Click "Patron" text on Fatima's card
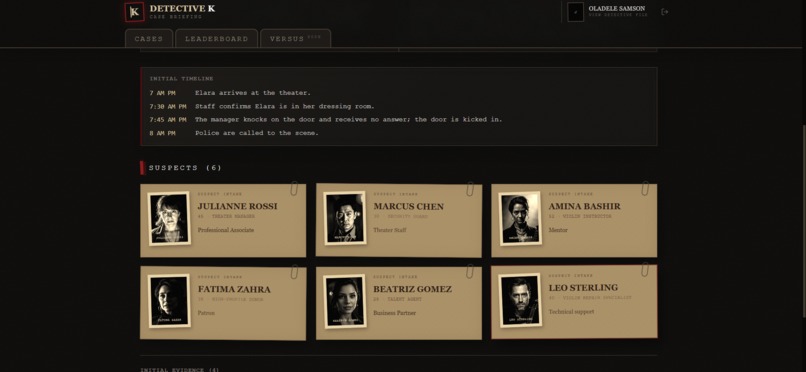 (x=206, y=312)
